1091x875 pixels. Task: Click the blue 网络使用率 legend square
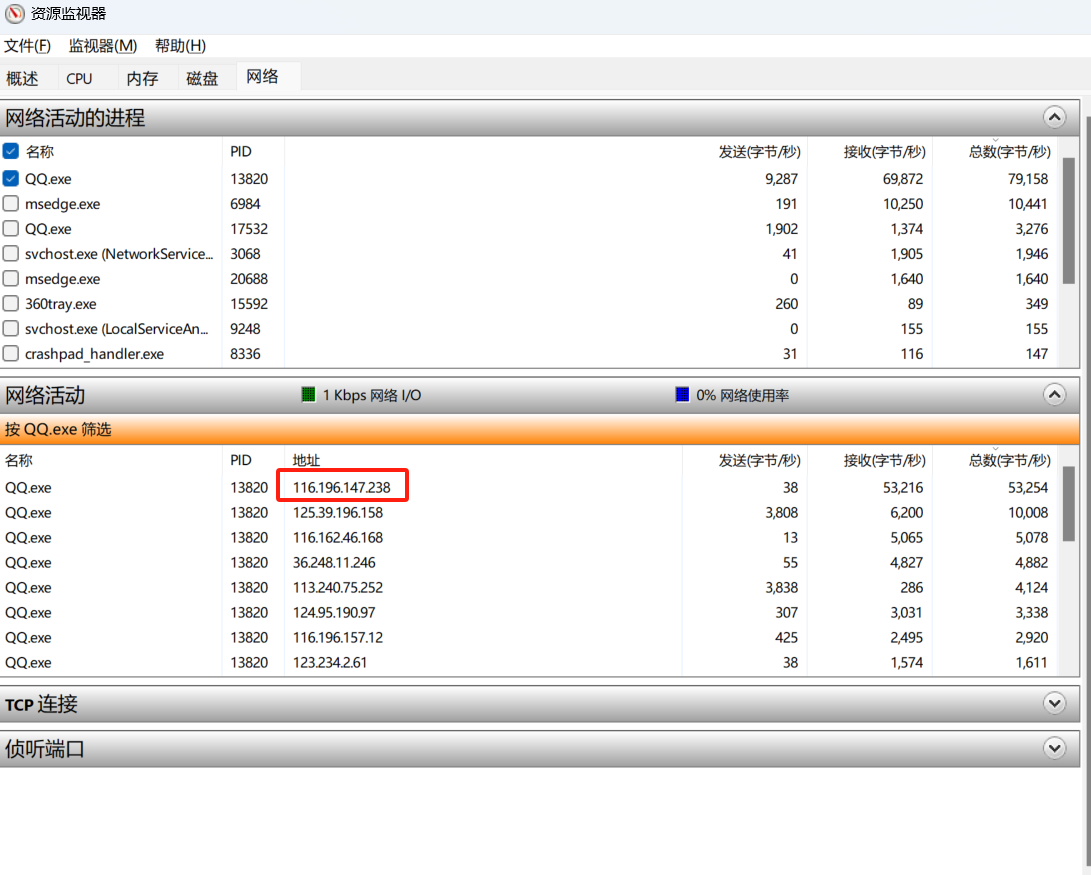coord(682,394)
